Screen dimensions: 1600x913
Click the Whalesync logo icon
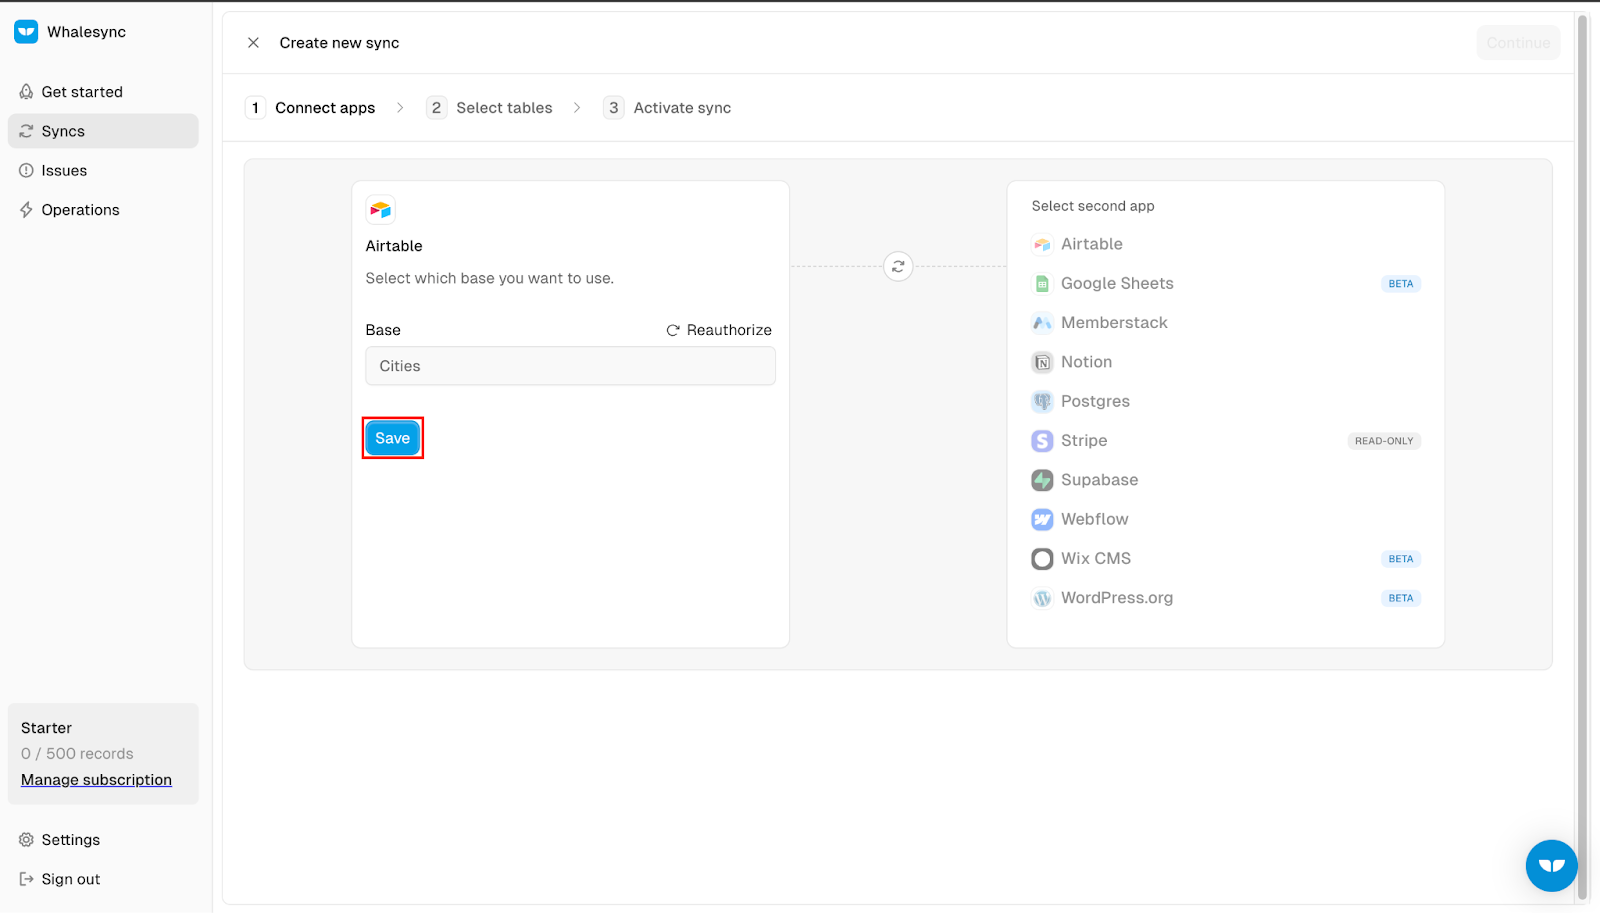click(x=26, y=32)
